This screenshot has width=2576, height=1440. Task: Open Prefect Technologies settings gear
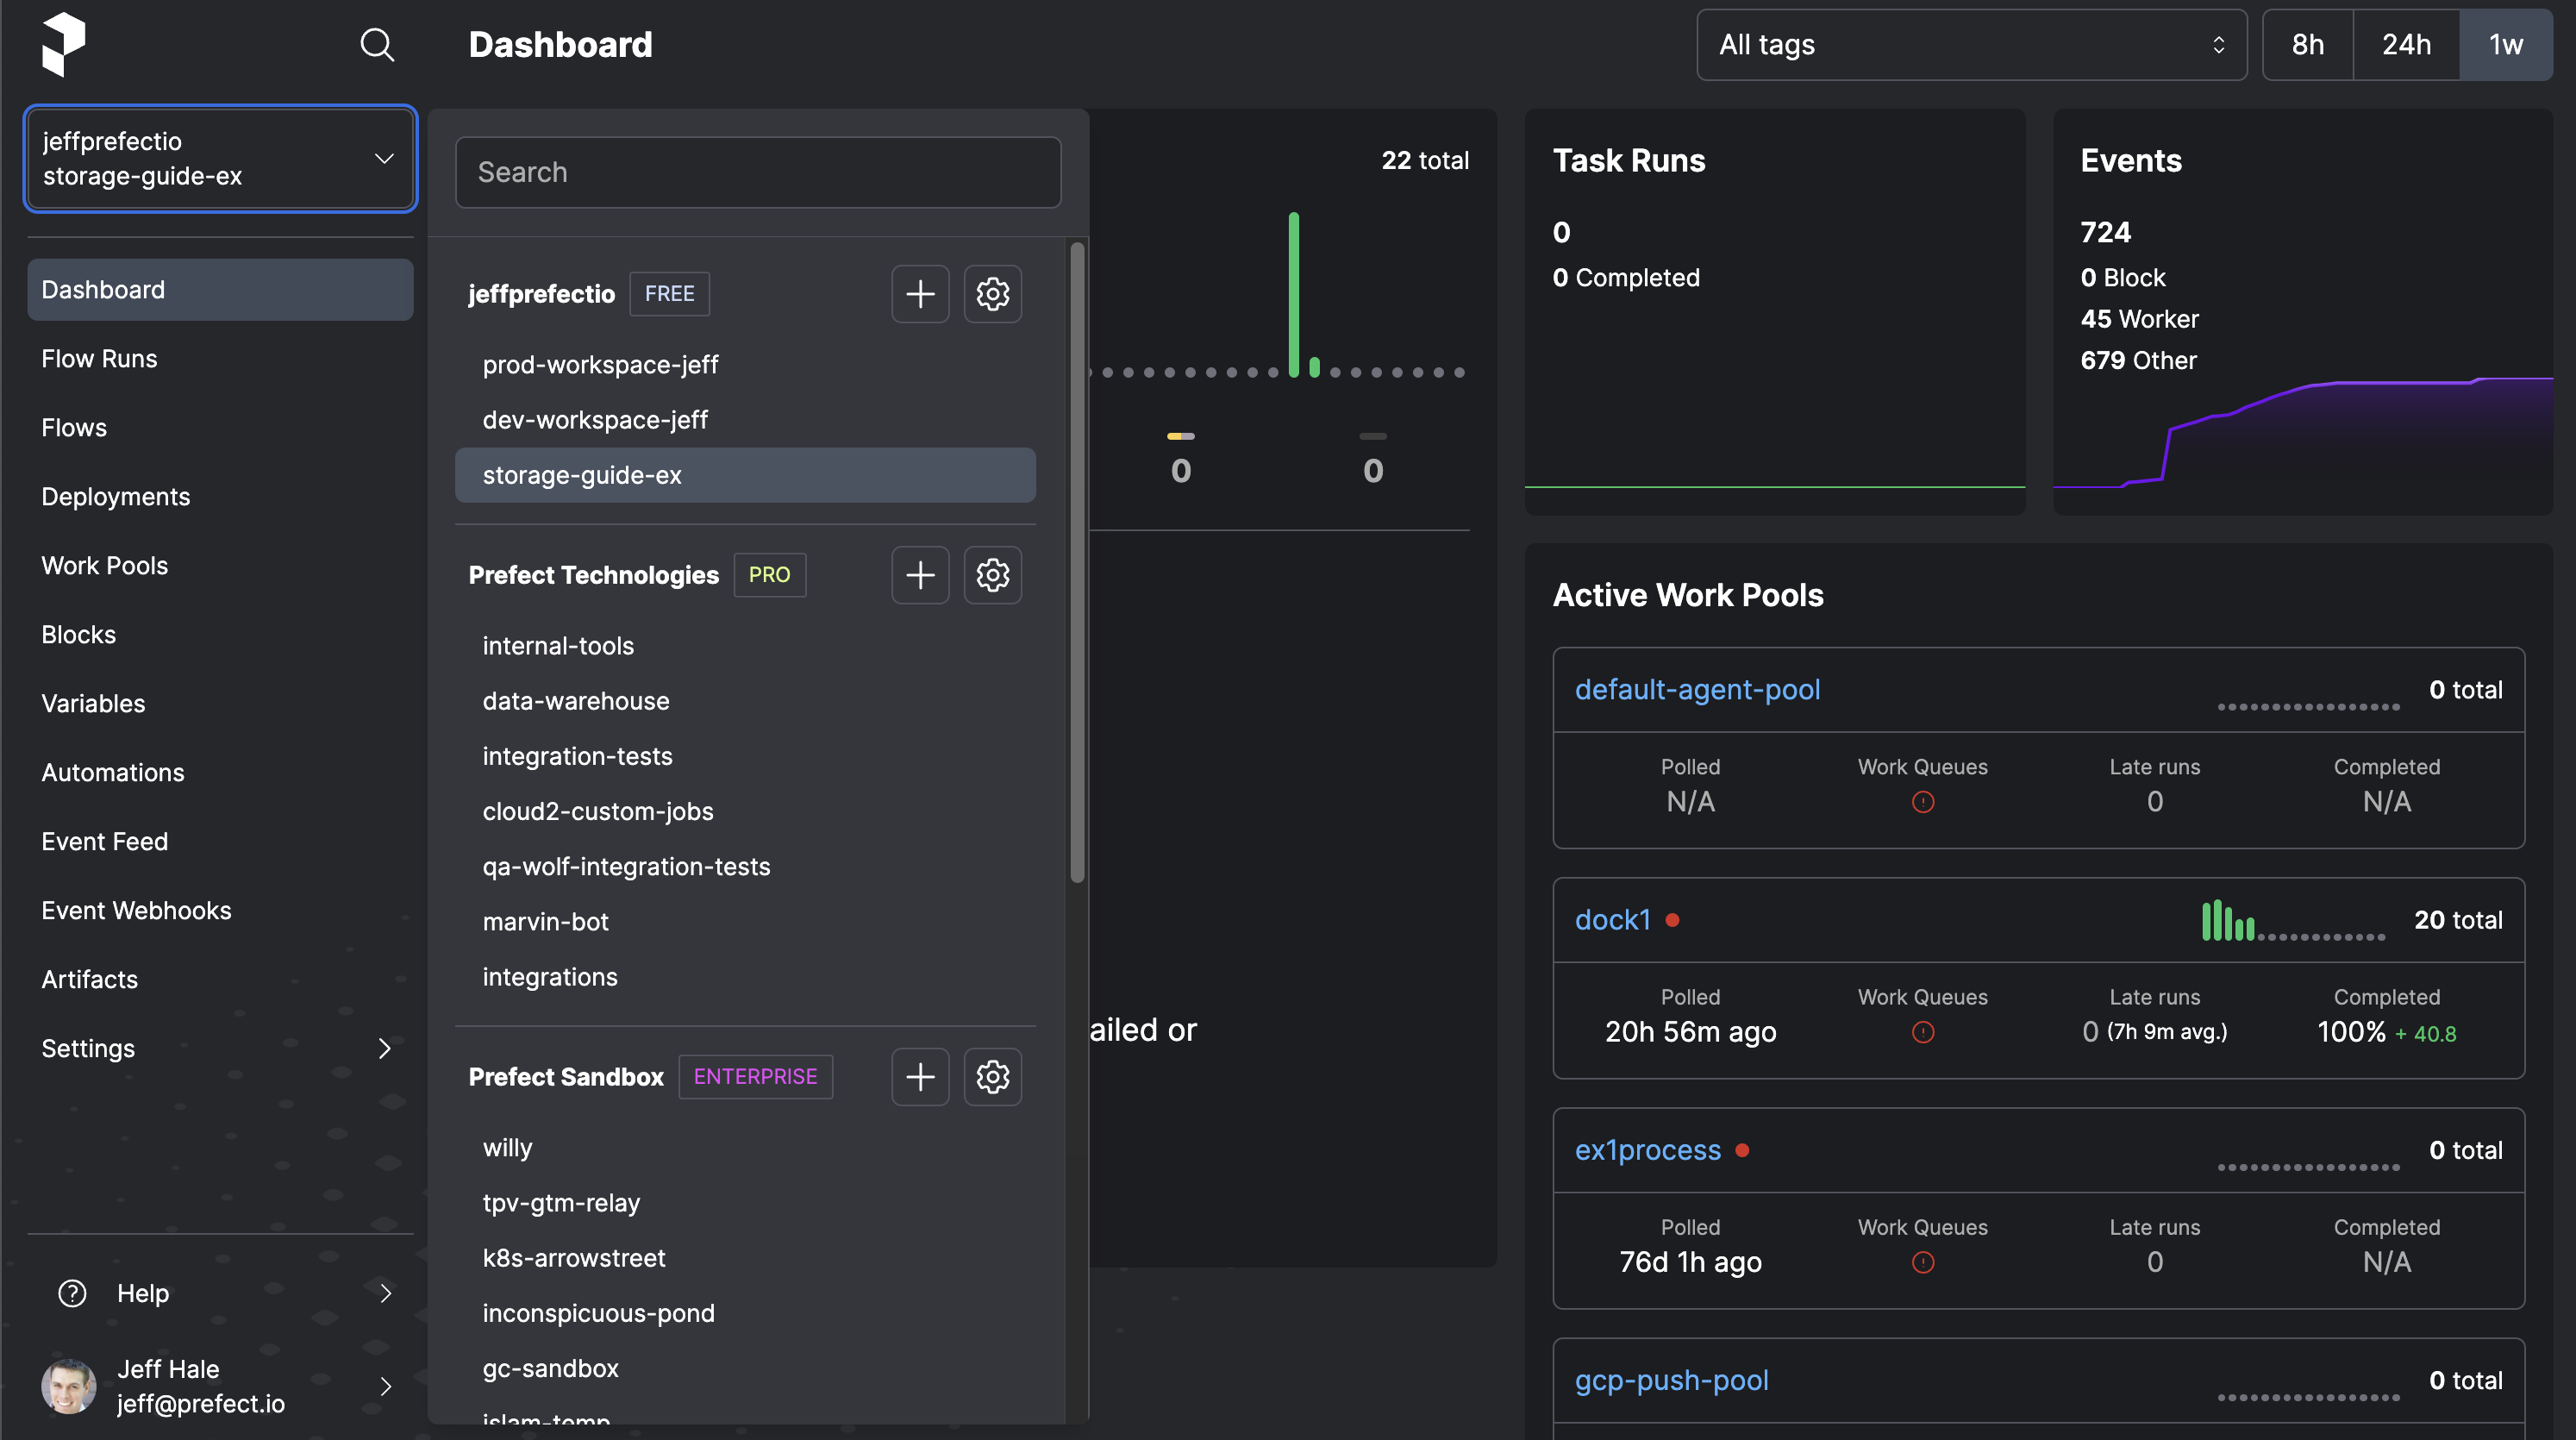[x=992, y=575]
